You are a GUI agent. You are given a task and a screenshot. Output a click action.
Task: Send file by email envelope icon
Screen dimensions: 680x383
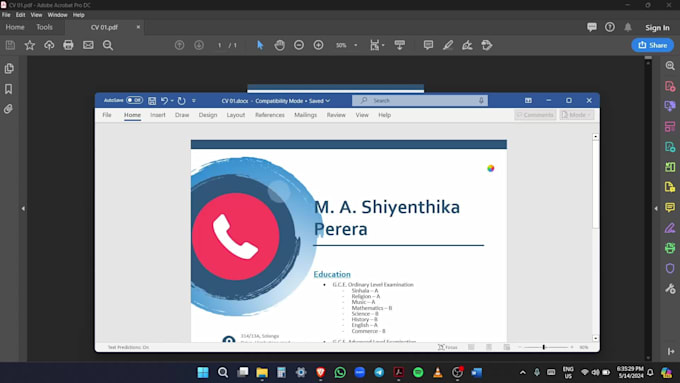tap(88, 45)
